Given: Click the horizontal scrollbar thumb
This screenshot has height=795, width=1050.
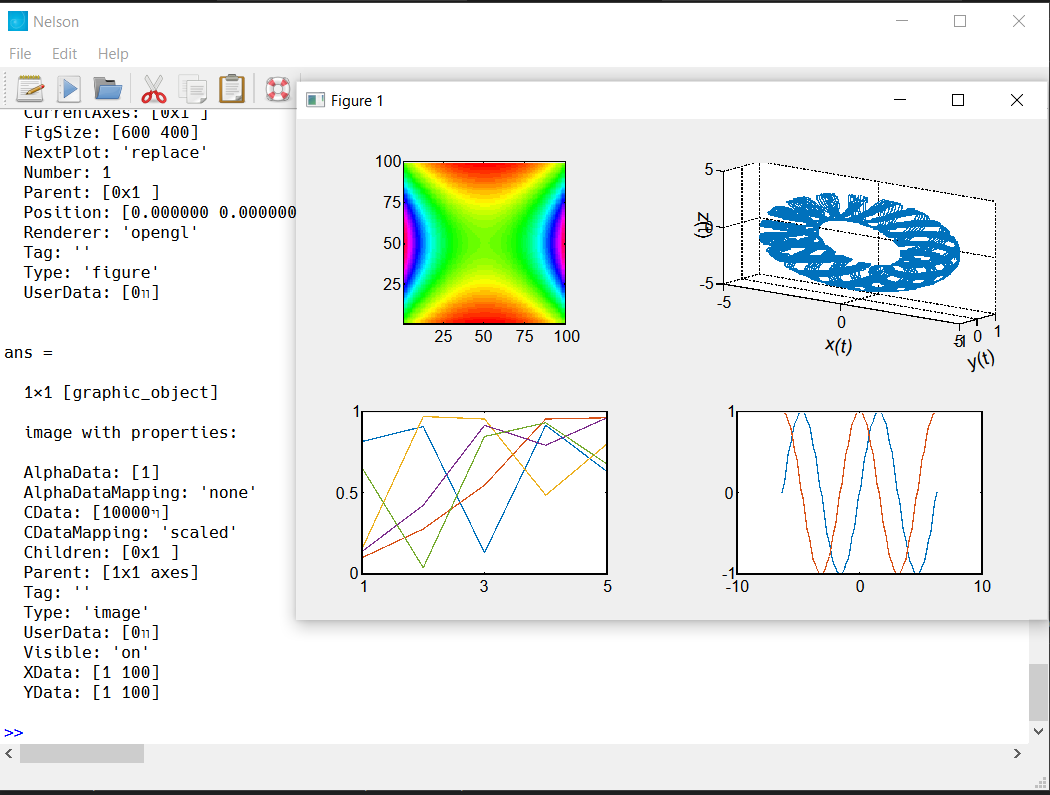Looking at the screenshot, I should [82, 753].
